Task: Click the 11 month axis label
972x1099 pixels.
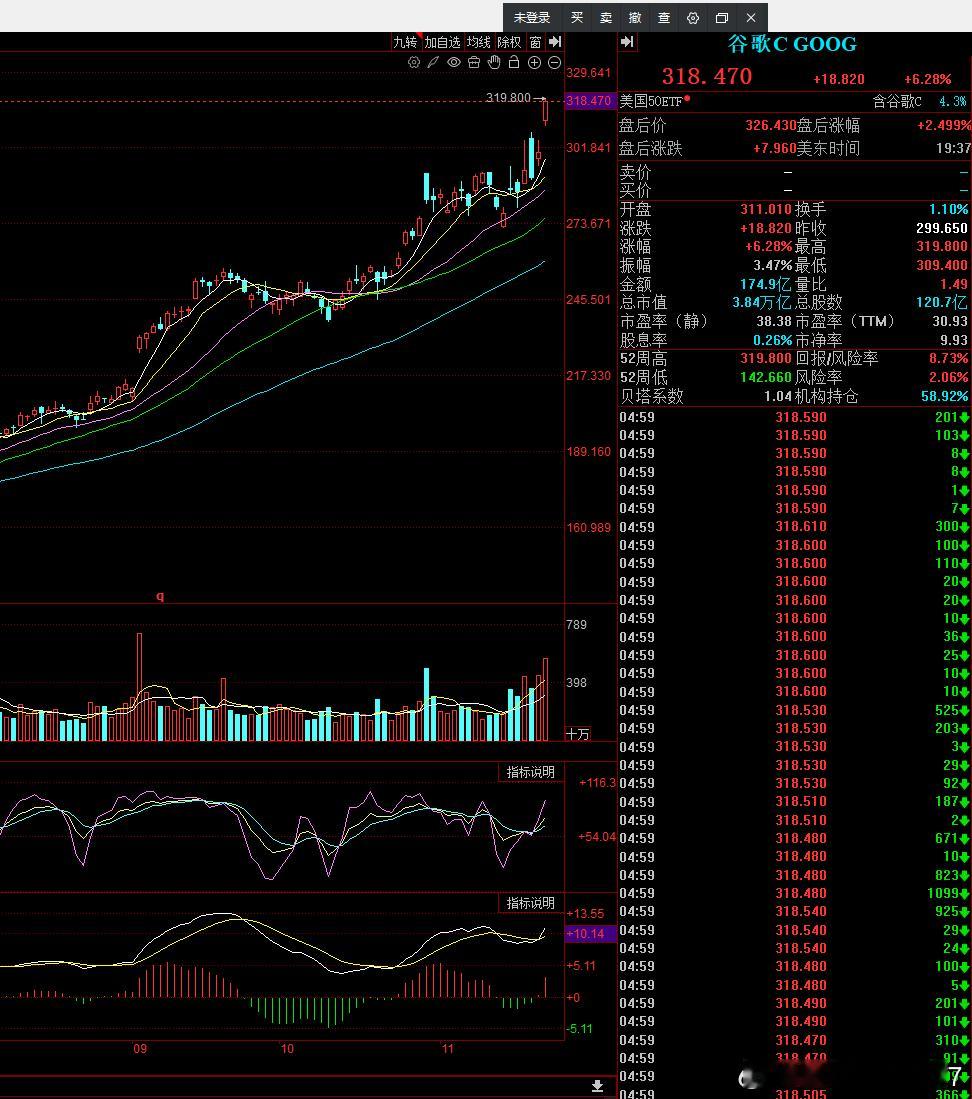Action: 447,1049
